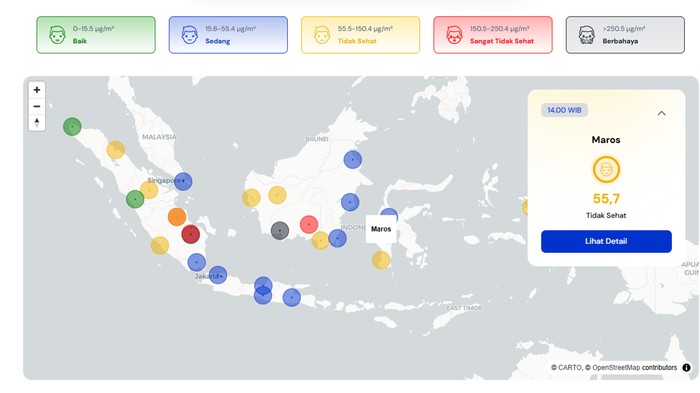Click the Maros map tooltip label
Viewport: 700px width, 393px height.
coord(381,229)
